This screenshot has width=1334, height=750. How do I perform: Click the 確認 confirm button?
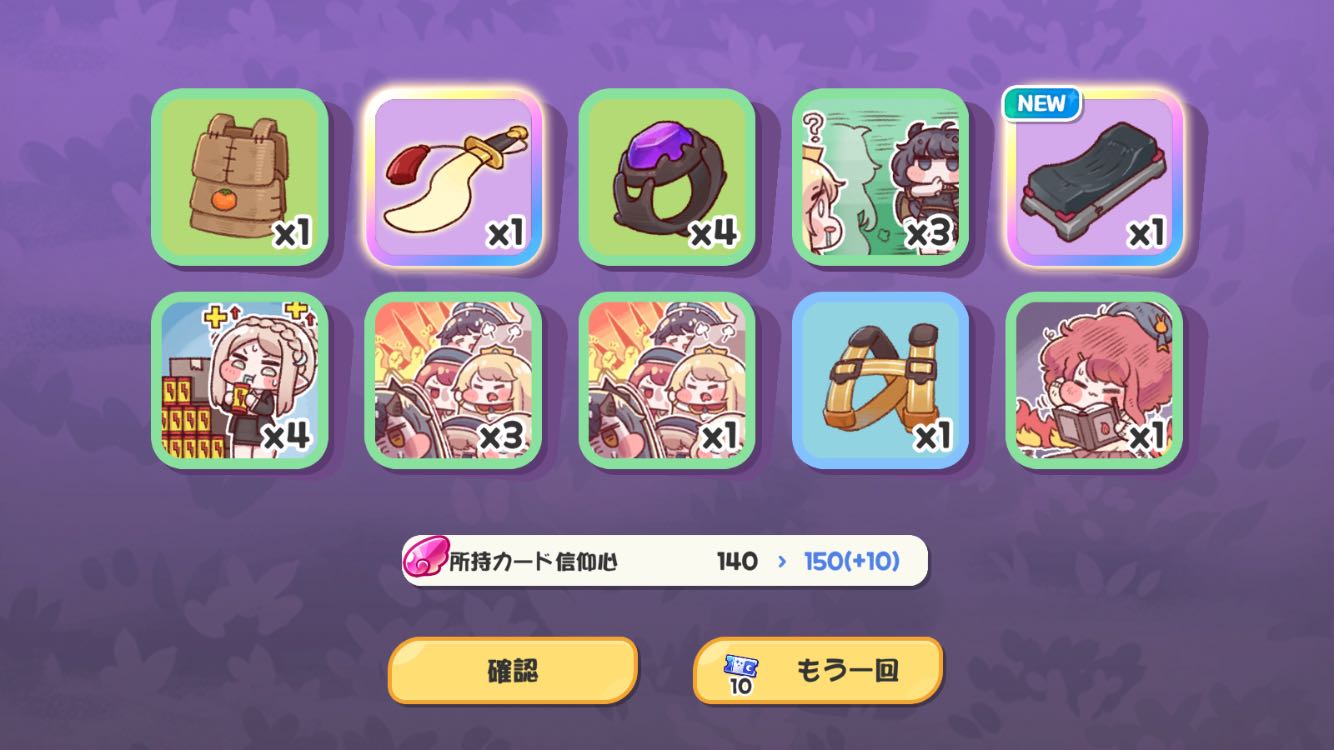pyautogui.click(x=513, y=670)
